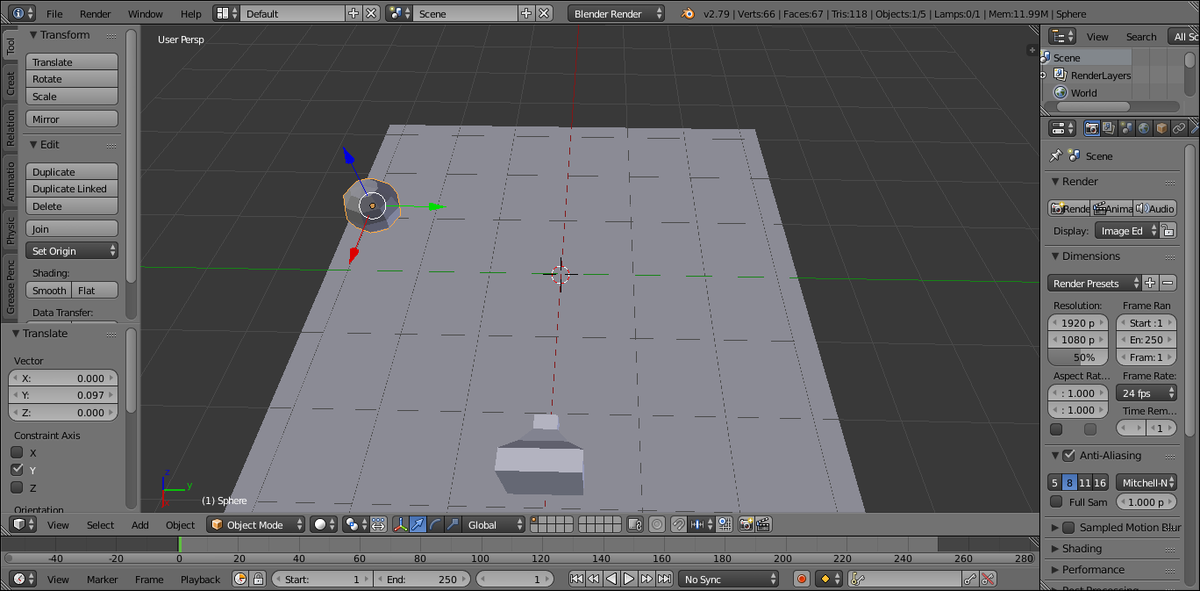The image size is (1200, 591).
Task: Jump to previous keyframe
Action: pos(594,579)
